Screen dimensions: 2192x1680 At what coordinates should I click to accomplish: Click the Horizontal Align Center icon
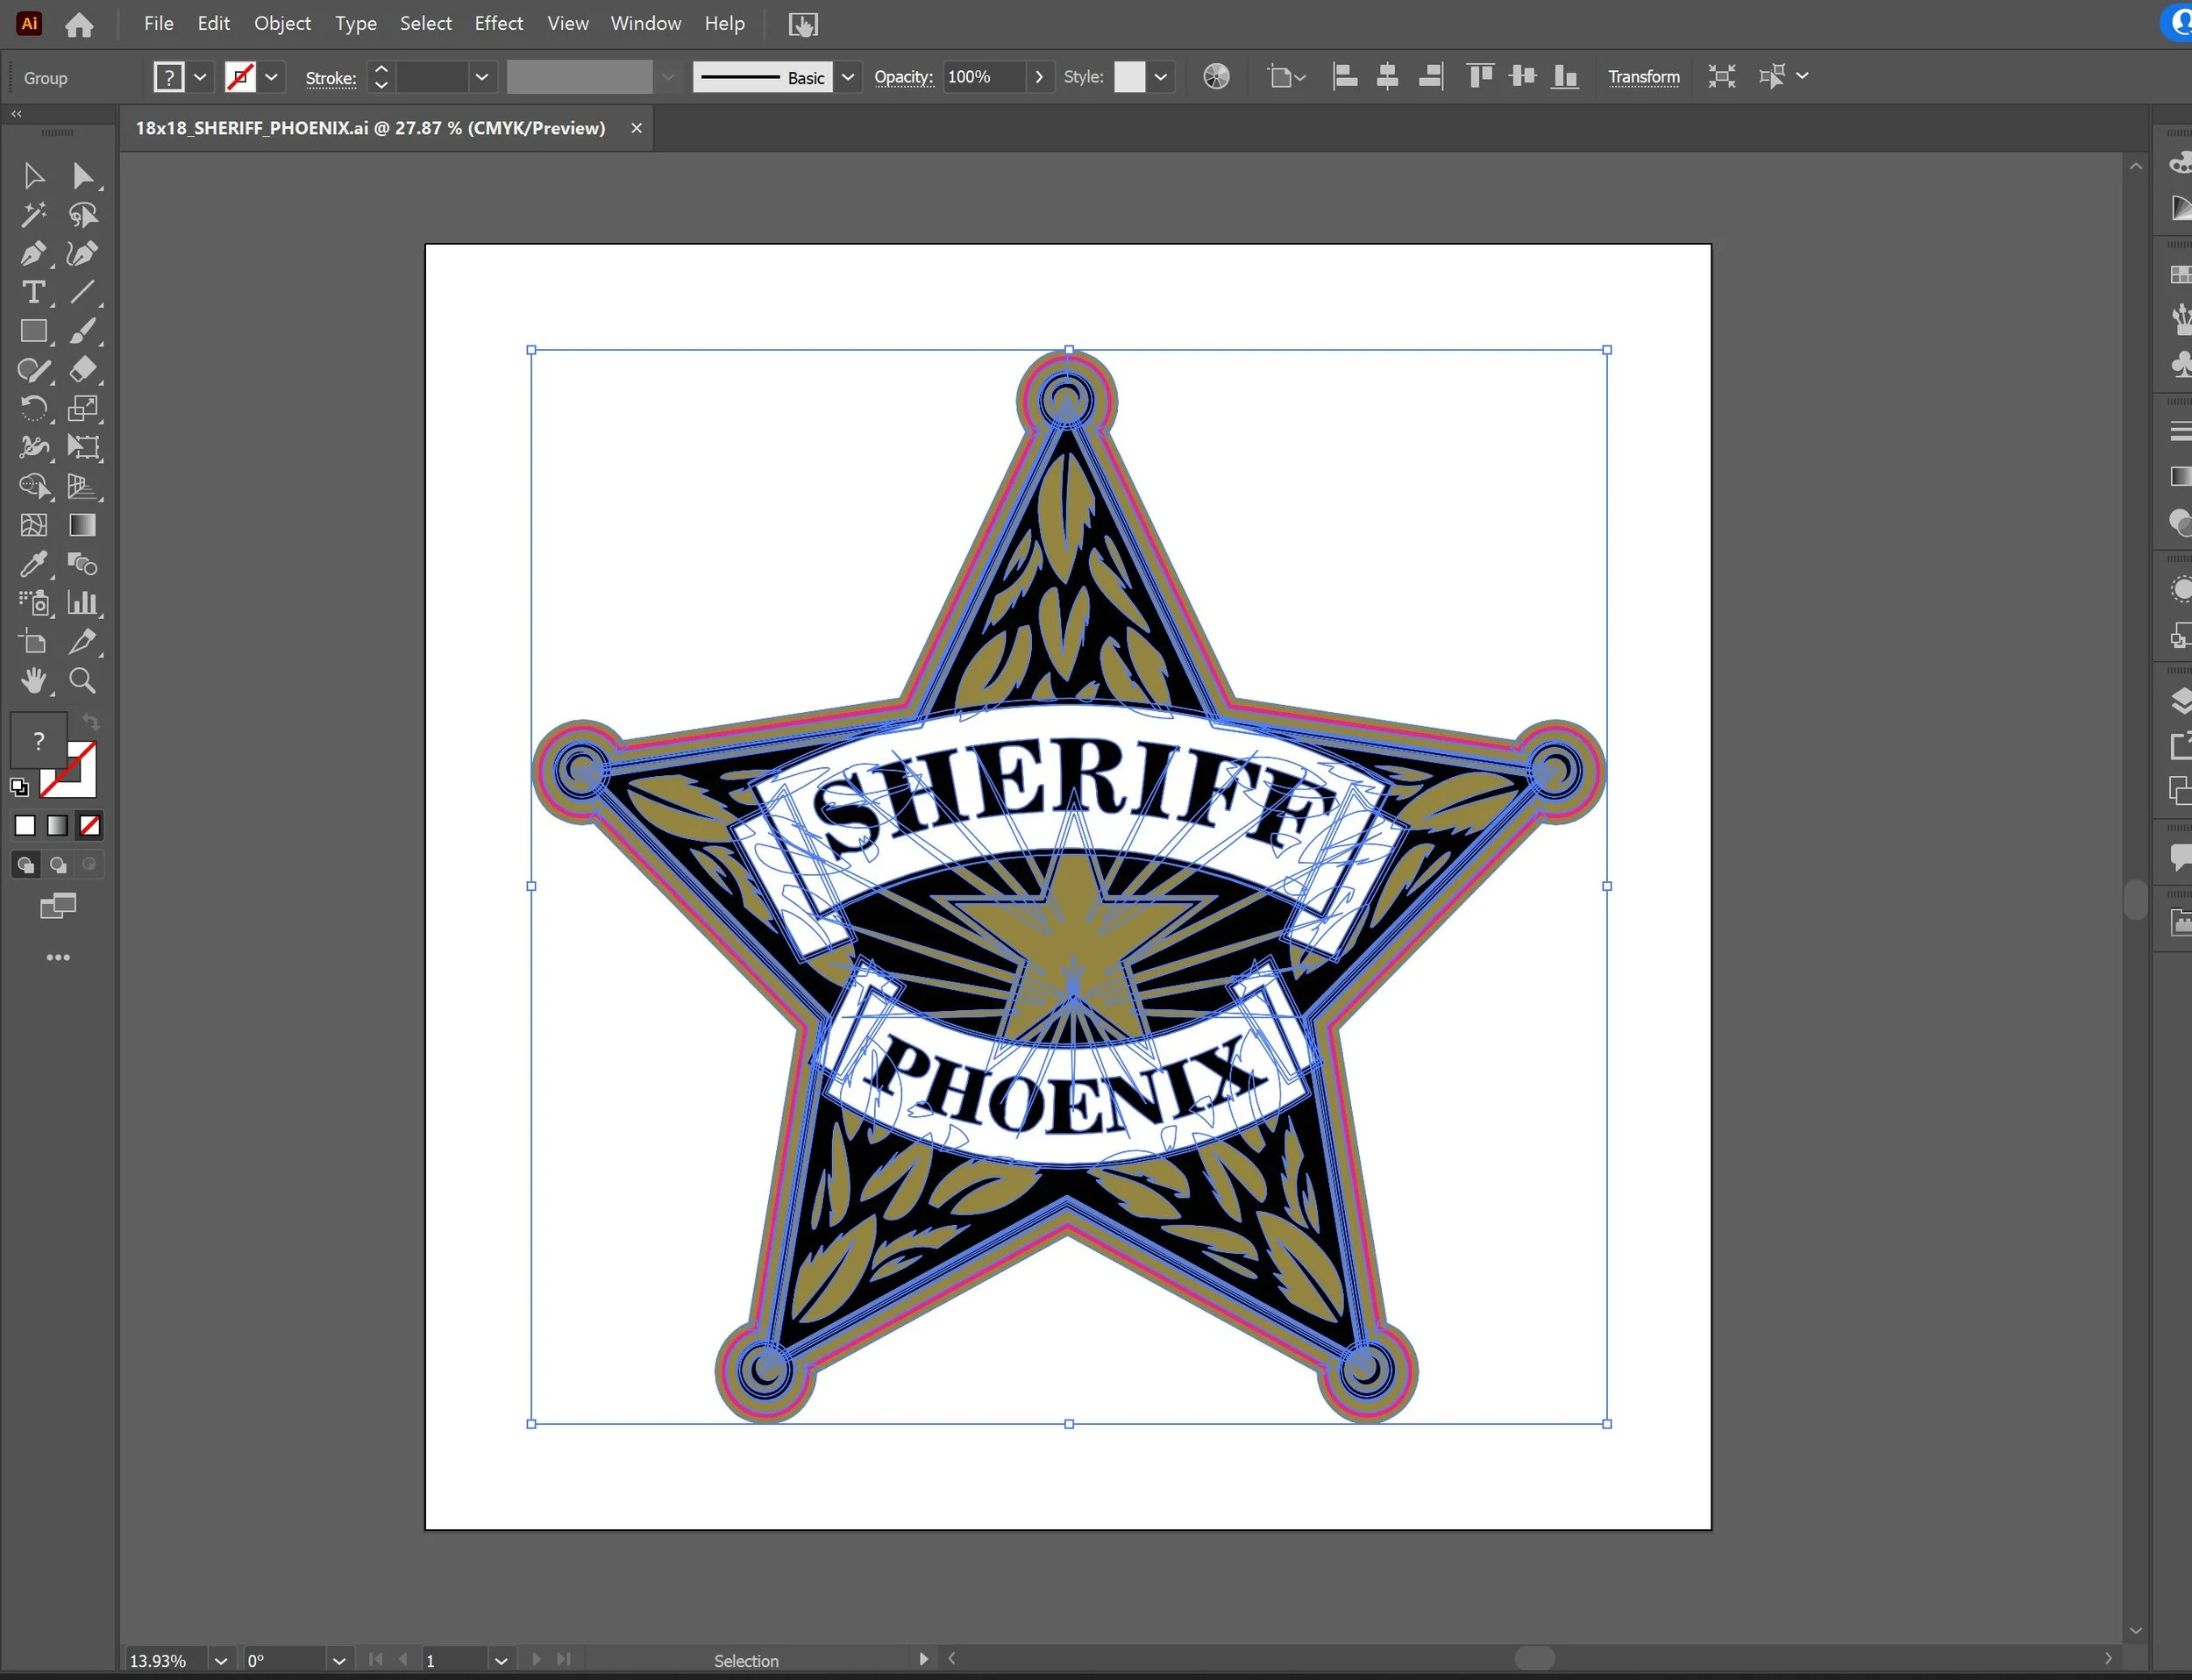[1387, 77]
